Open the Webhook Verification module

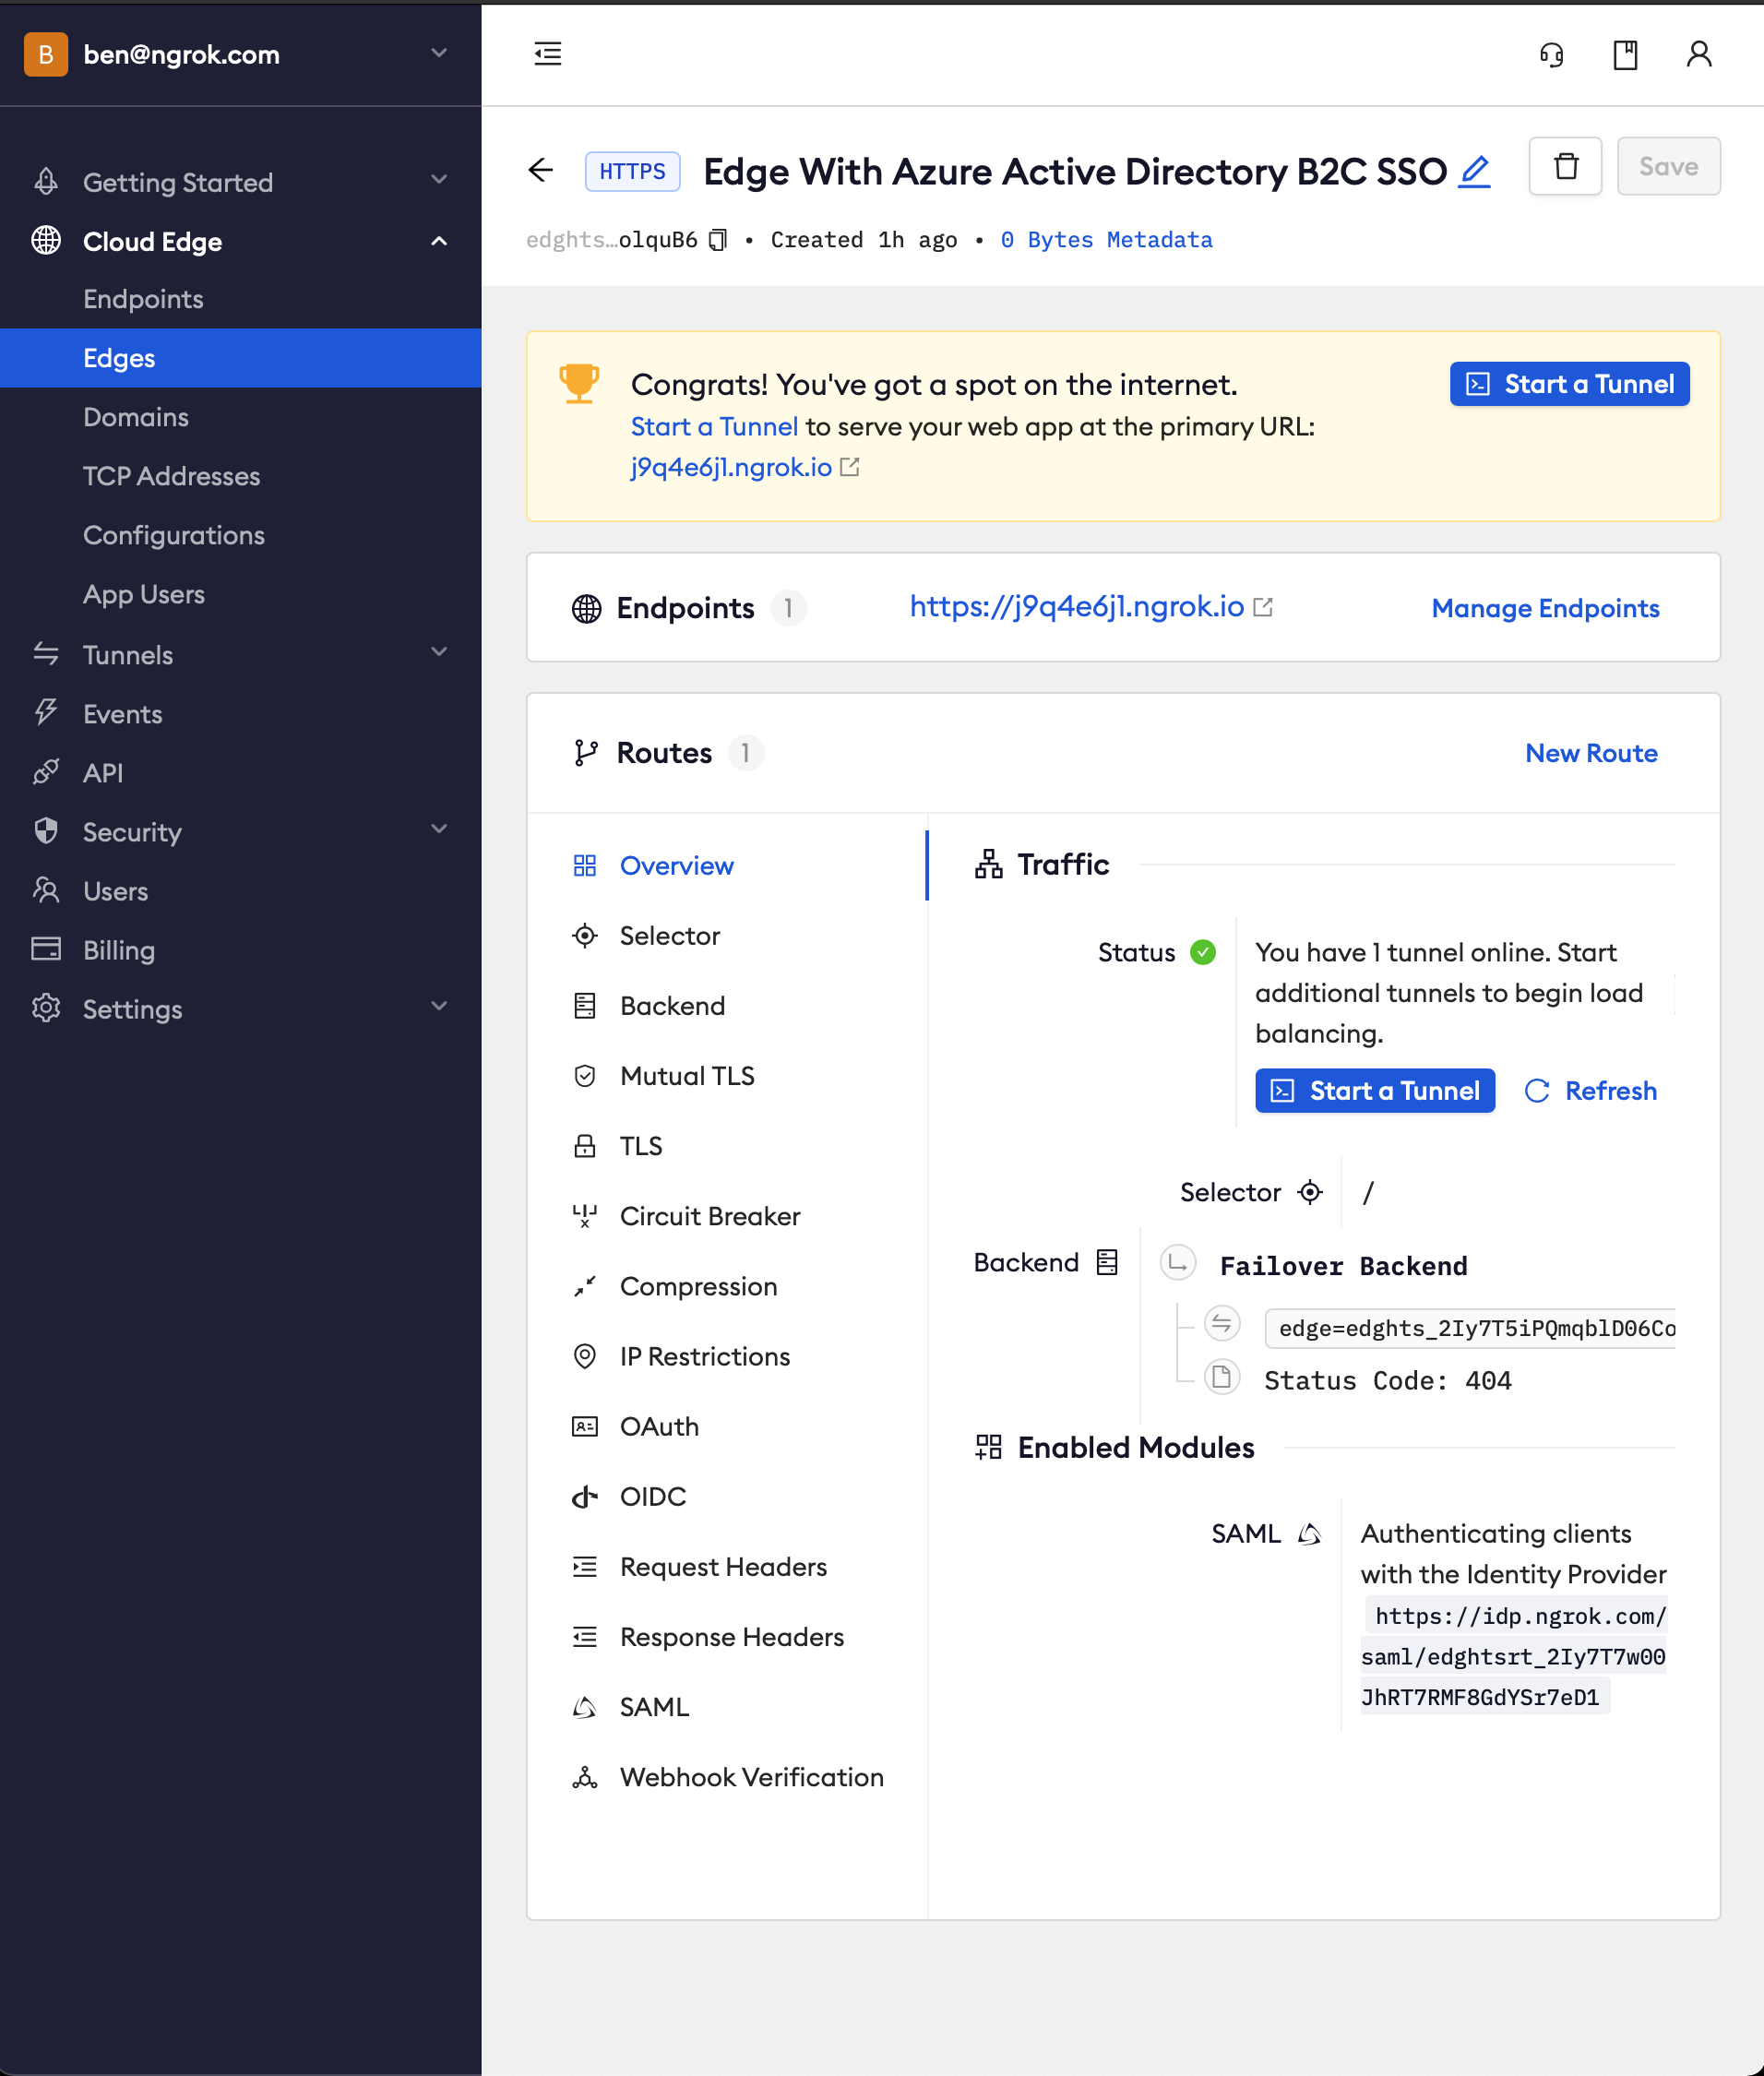coord(727,1777)
